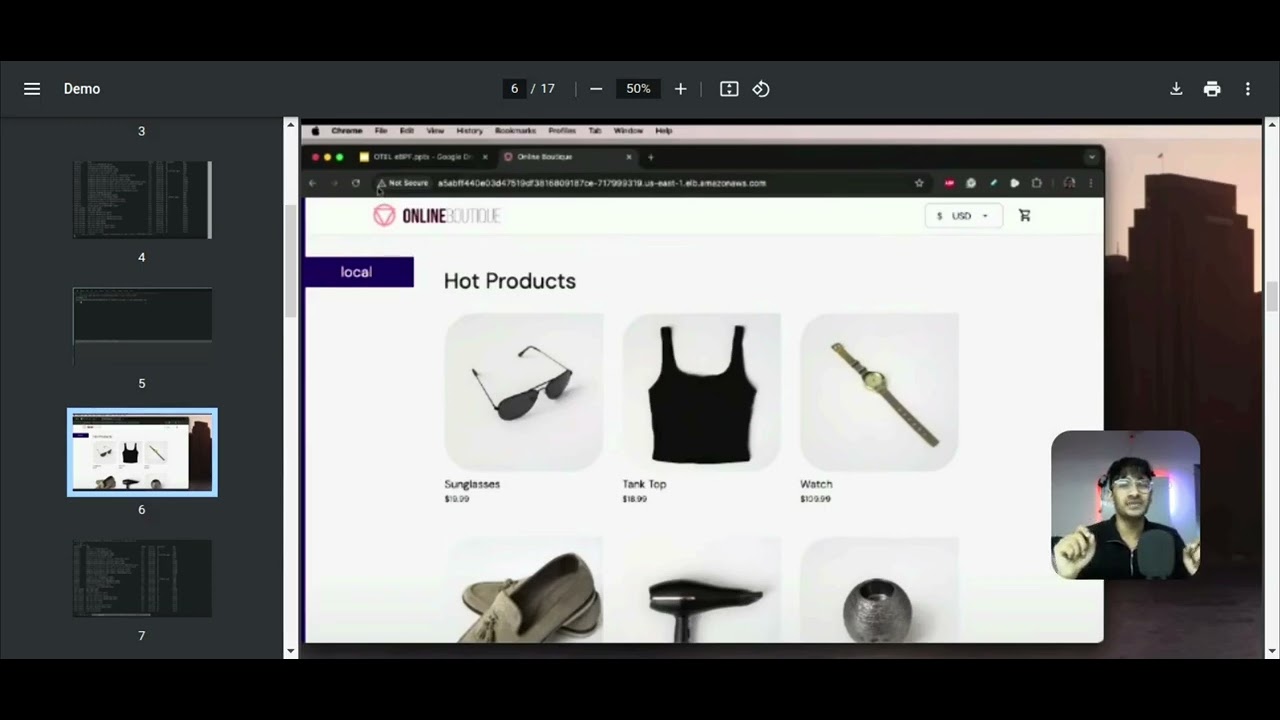This screenshot has width=1280, height=720.
Task: Select page 6 thumbnail
Action: point(142,452)
